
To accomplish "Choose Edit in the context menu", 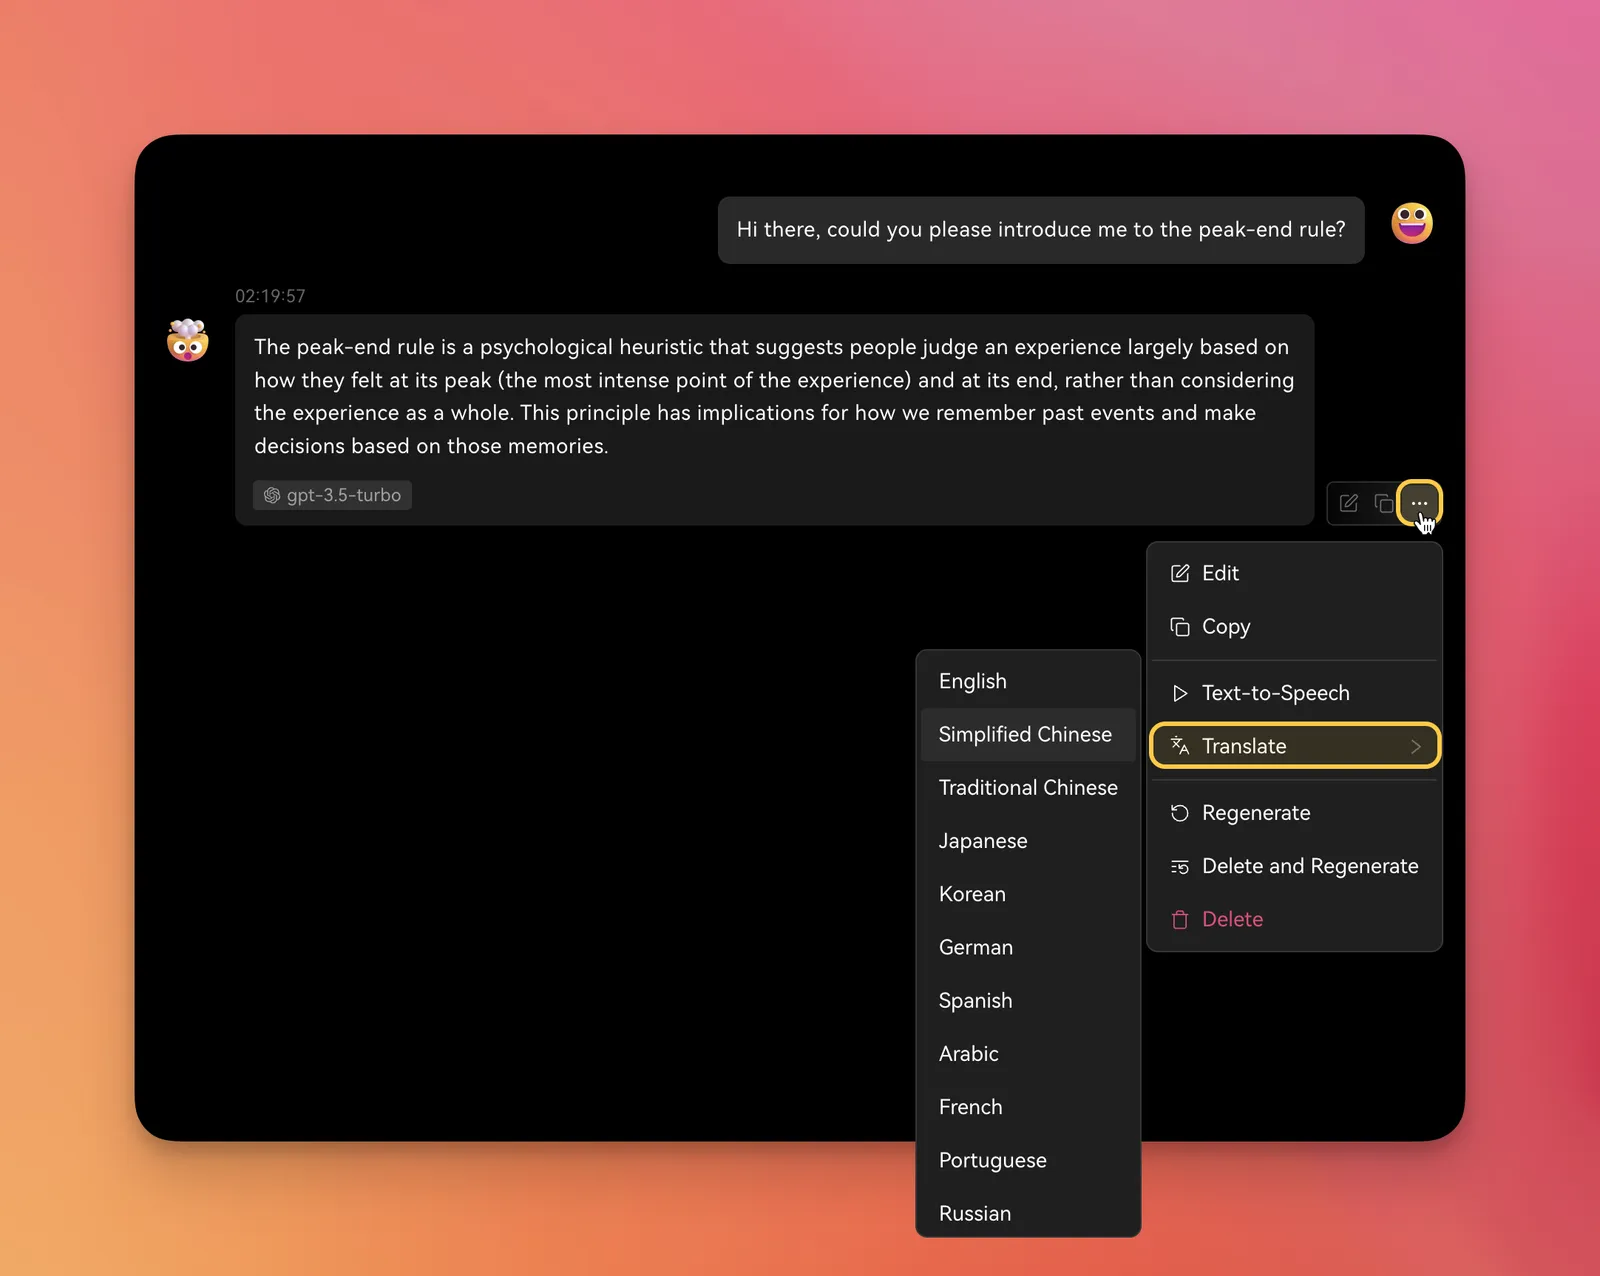I will (x=1220, y=573).
